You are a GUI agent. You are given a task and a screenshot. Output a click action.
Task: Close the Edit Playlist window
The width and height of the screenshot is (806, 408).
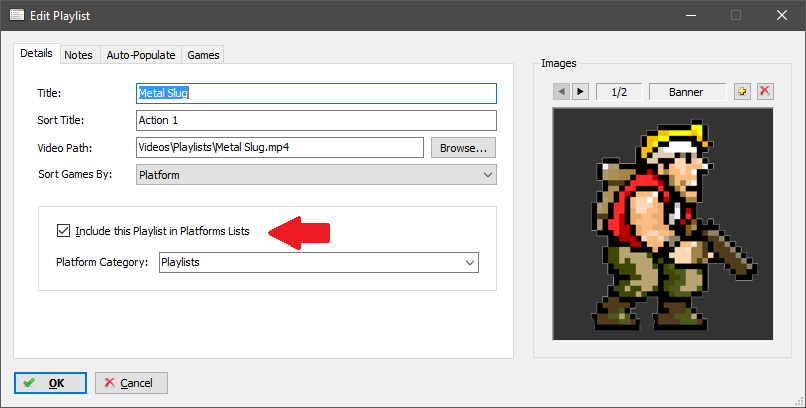[782, 15]
